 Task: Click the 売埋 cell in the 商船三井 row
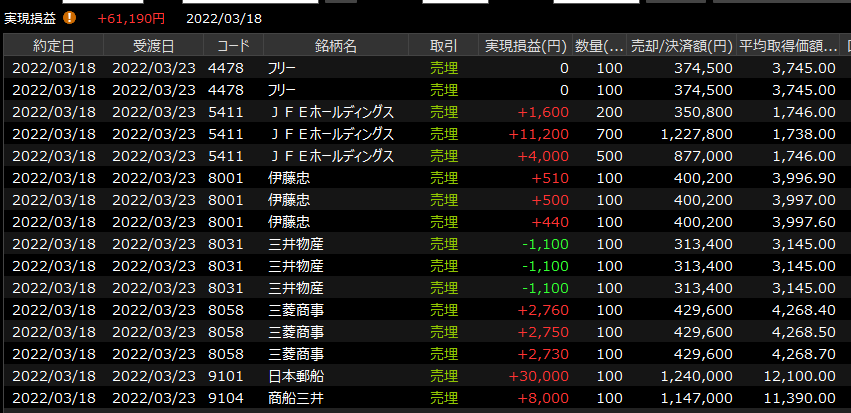click(443, 398)
